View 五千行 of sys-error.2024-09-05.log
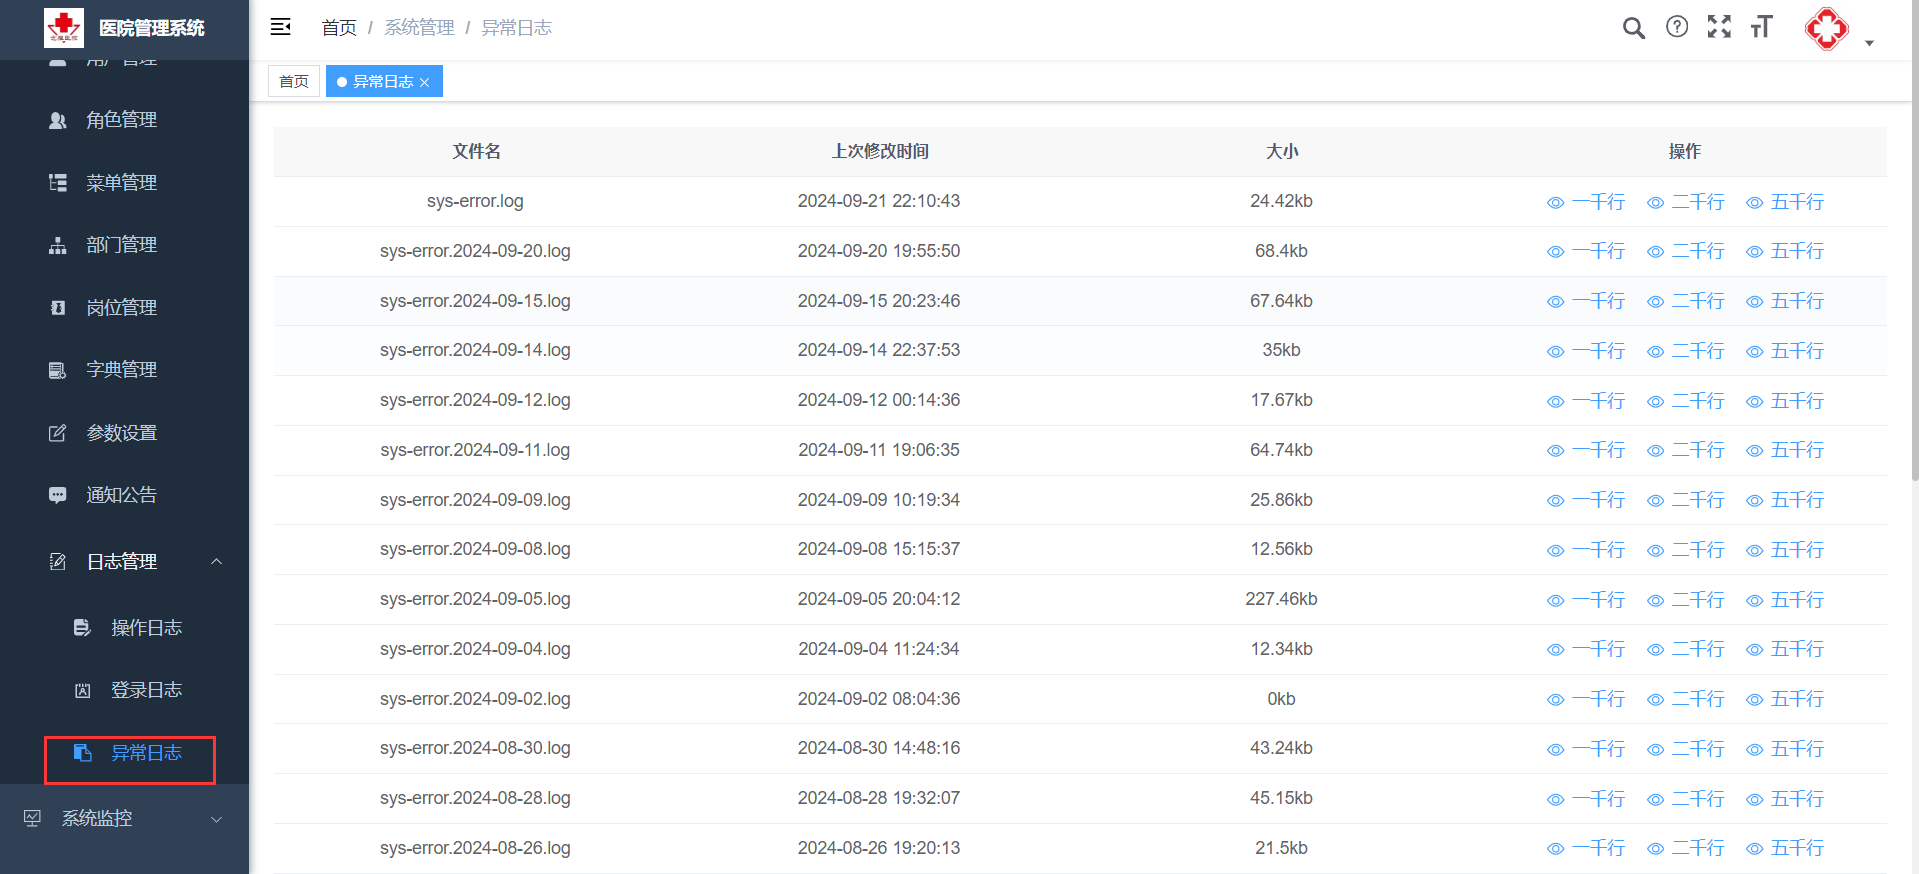 (1786, 600)
